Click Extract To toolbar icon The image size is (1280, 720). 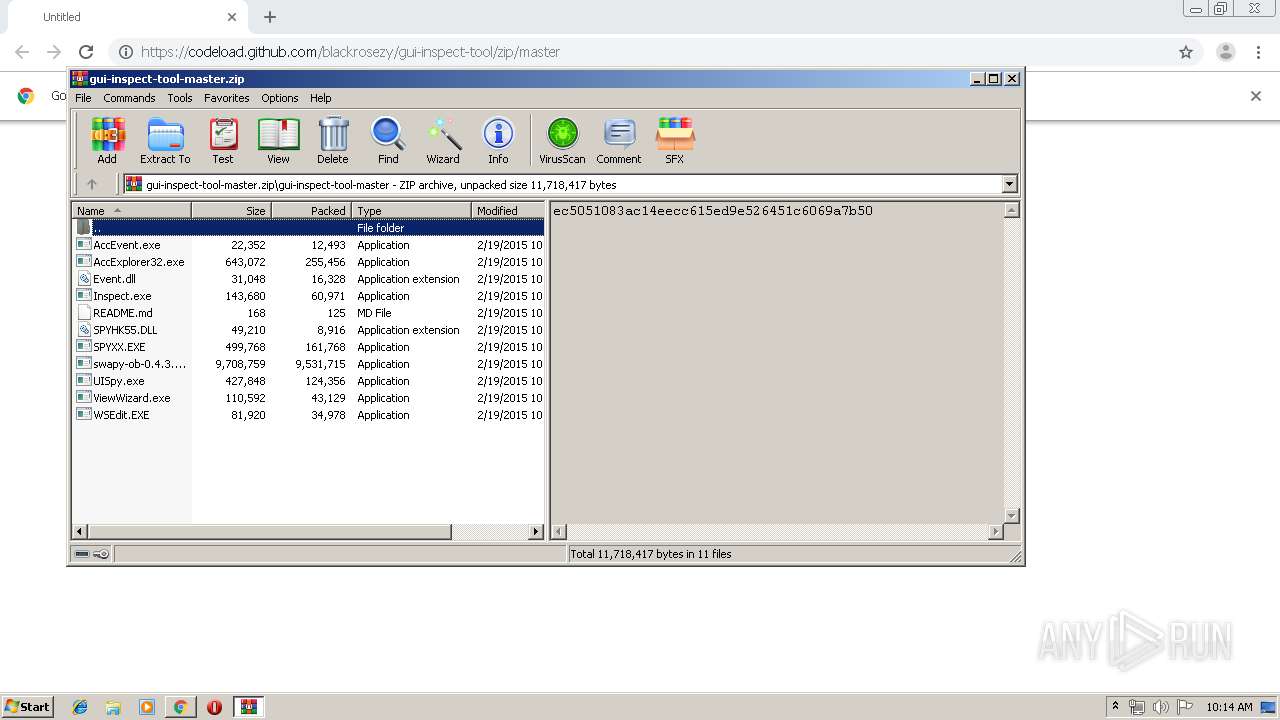point(165,140)
